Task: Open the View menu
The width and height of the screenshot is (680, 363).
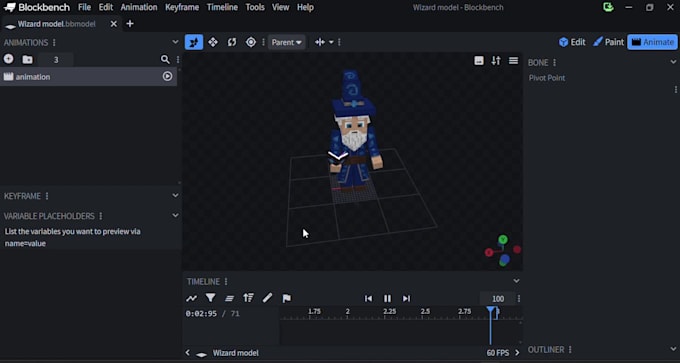Action: (281, 7)
